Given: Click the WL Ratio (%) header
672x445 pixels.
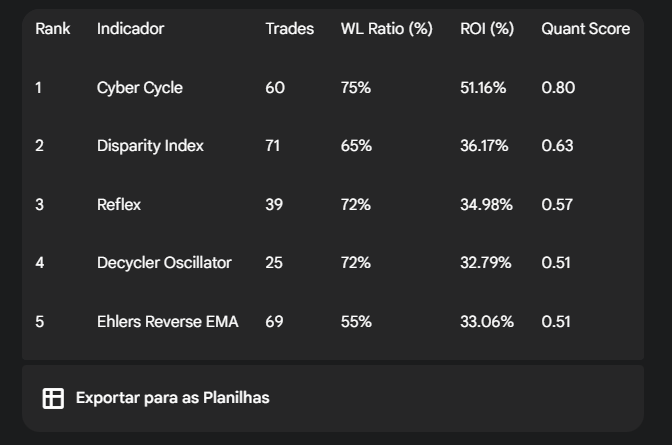Looking at the screenshot, I should (x=386, y=29).
